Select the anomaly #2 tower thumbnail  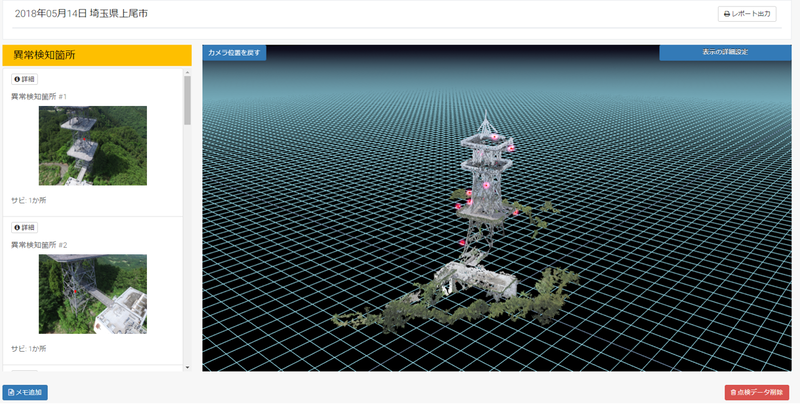click(93, 294)
